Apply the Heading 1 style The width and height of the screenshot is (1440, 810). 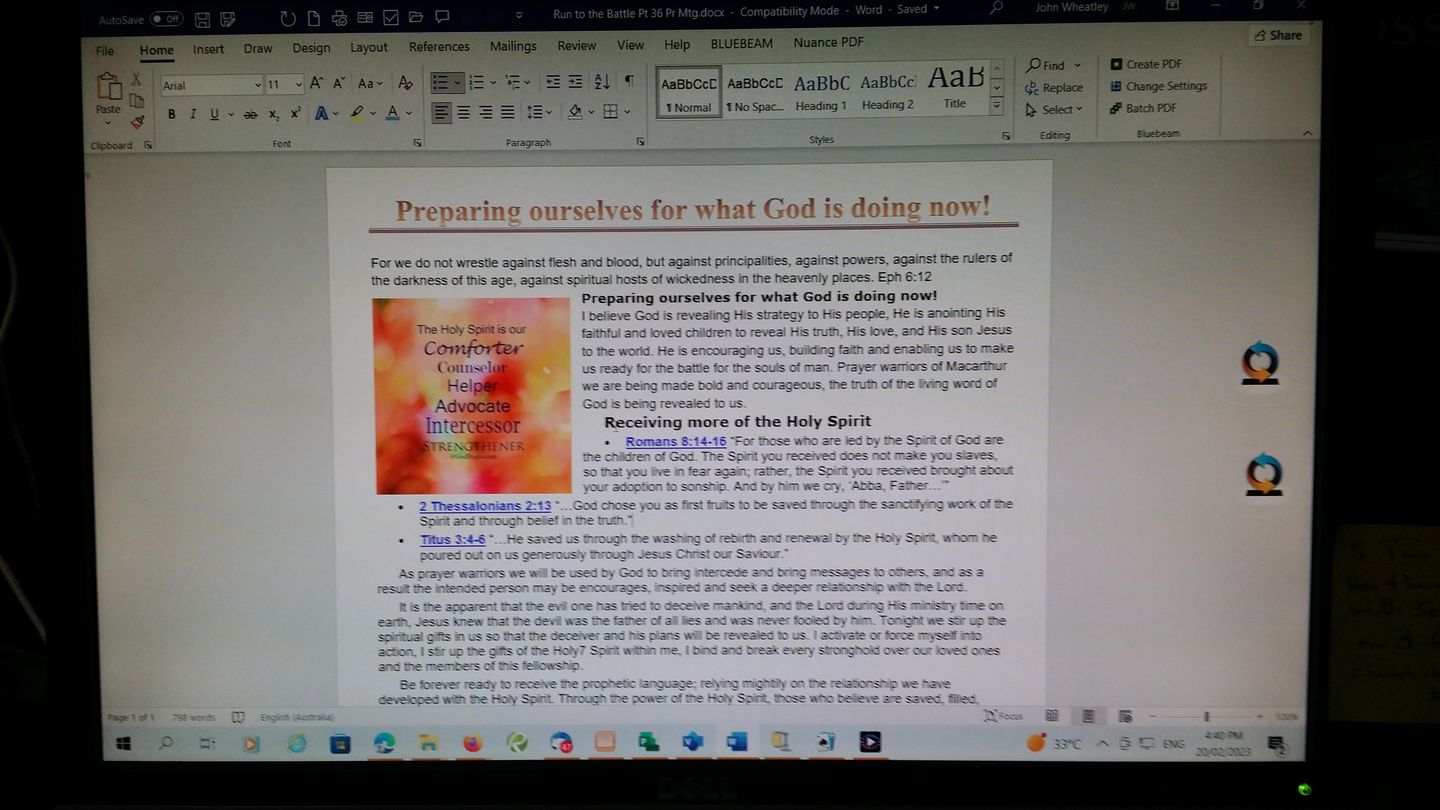821,92
